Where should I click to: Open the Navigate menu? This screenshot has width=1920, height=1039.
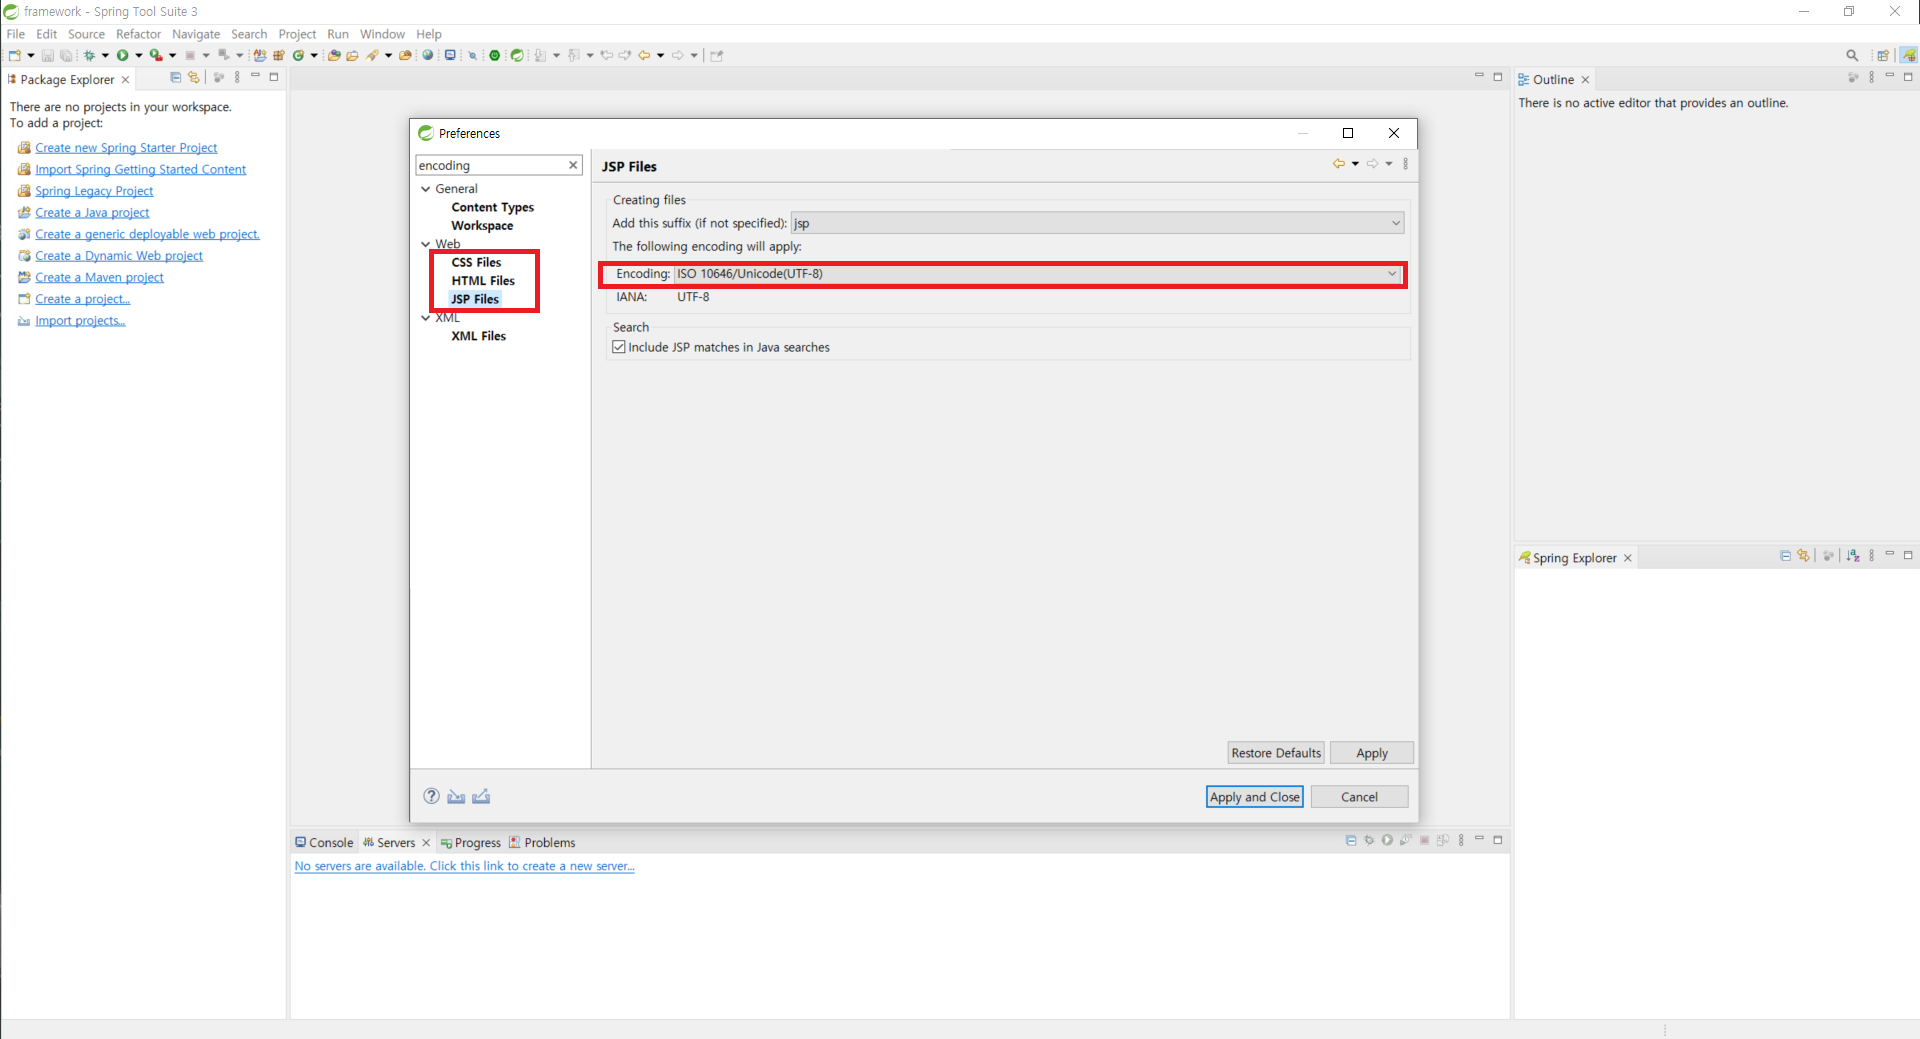click(x=196, y=34)
